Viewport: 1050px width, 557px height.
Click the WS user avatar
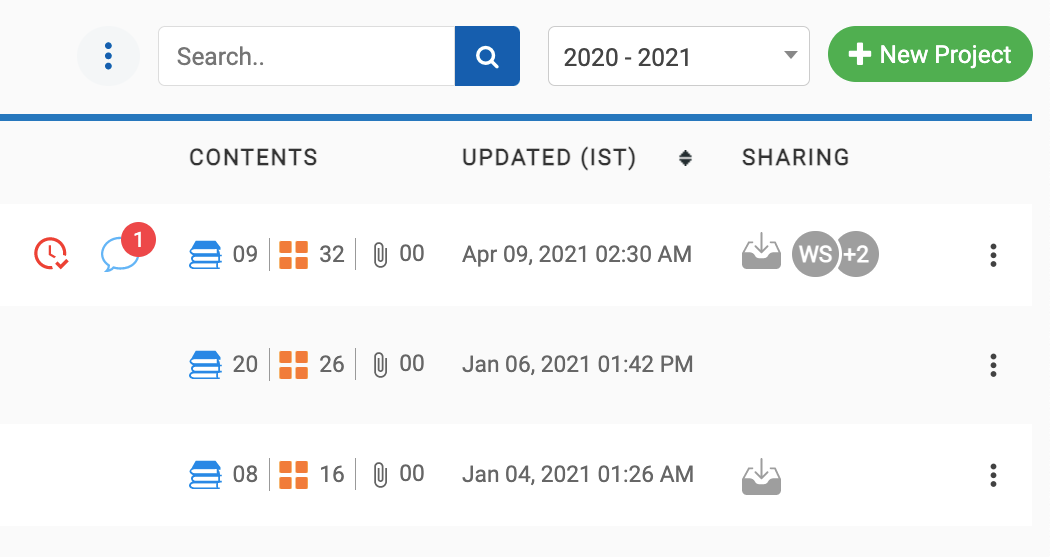pos(815,254)
